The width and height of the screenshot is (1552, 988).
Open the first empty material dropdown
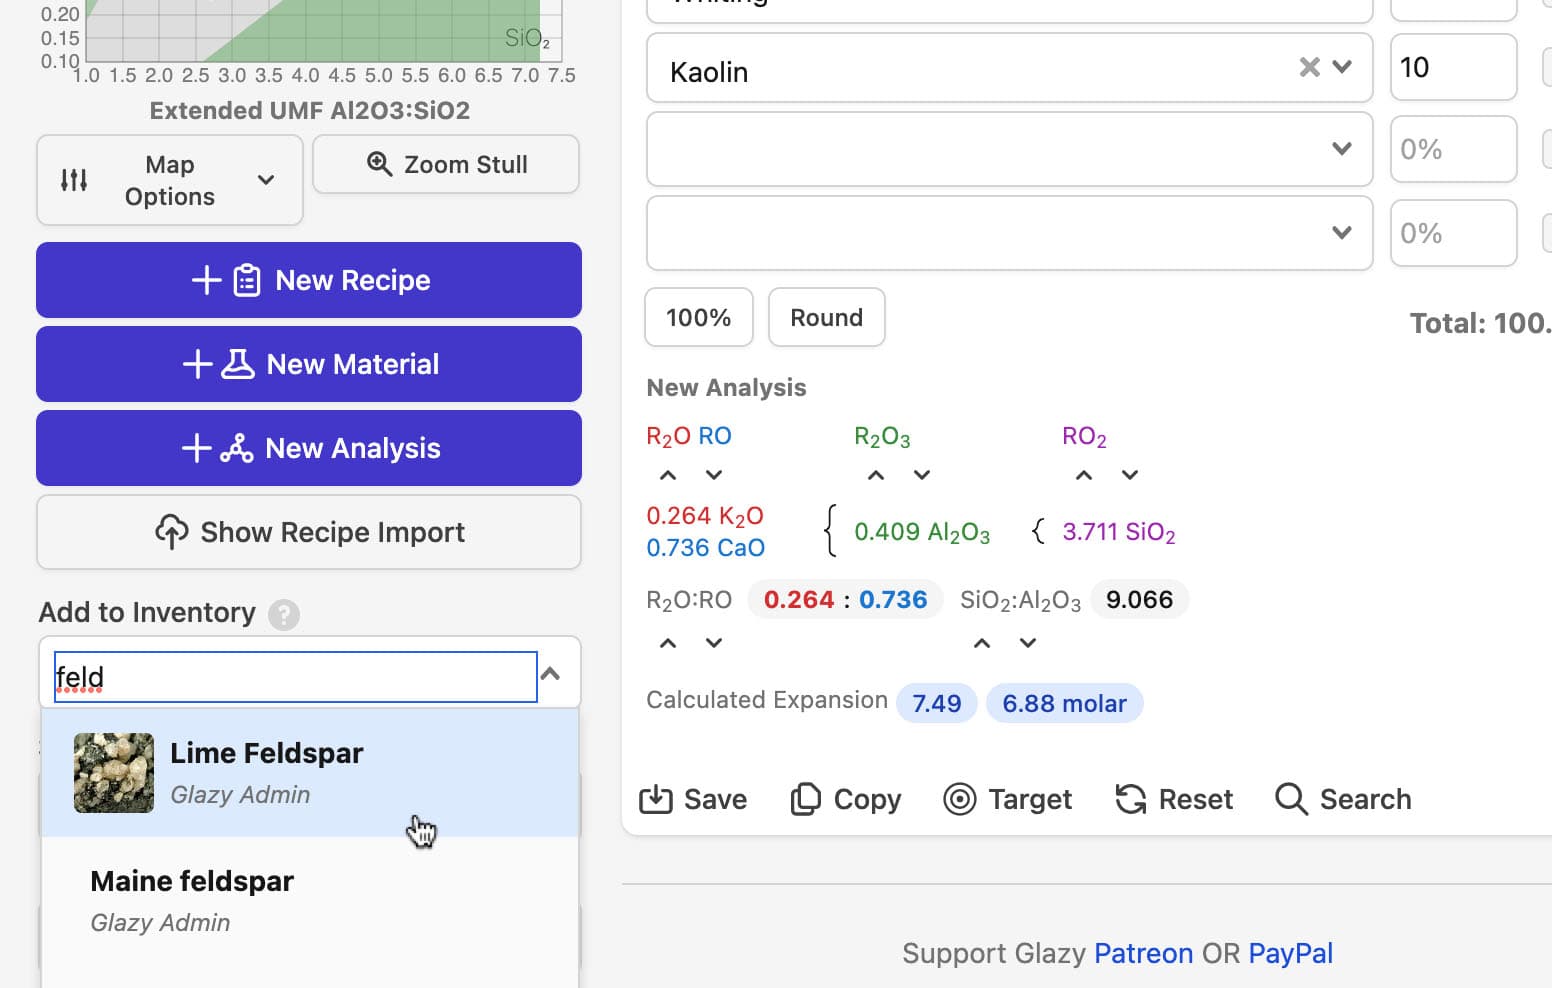click(x=1342, y=149)
